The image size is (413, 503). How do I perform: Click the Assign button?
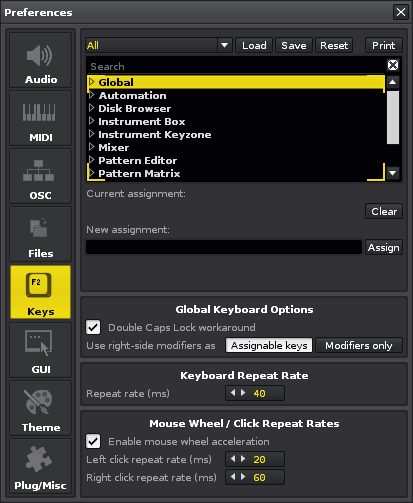[384, 247]
